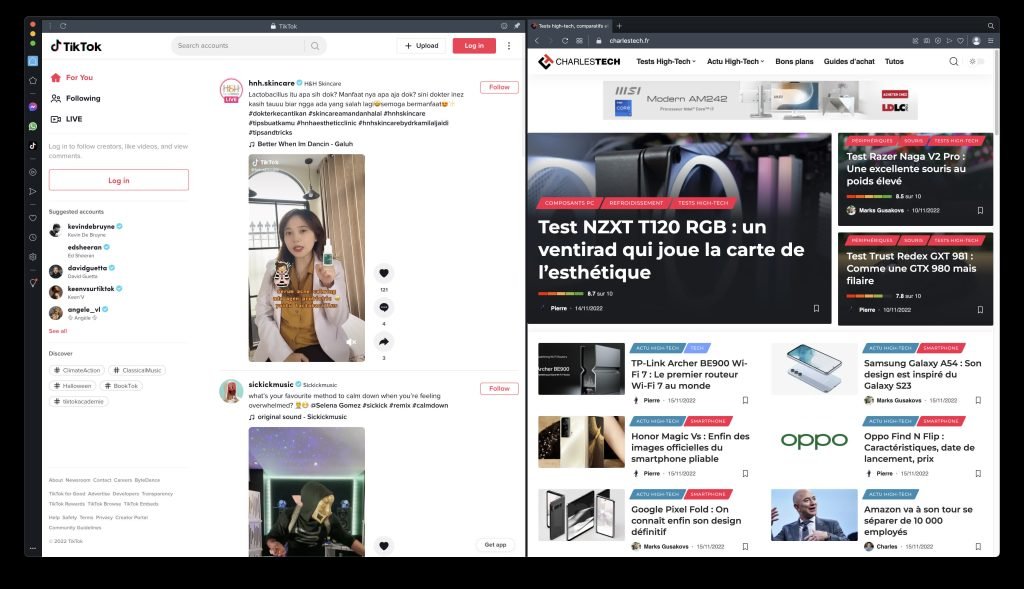Bookmark the Samsung Galaxy A54 article
This screenshot has height=589, width=1024.
[978, 400]
